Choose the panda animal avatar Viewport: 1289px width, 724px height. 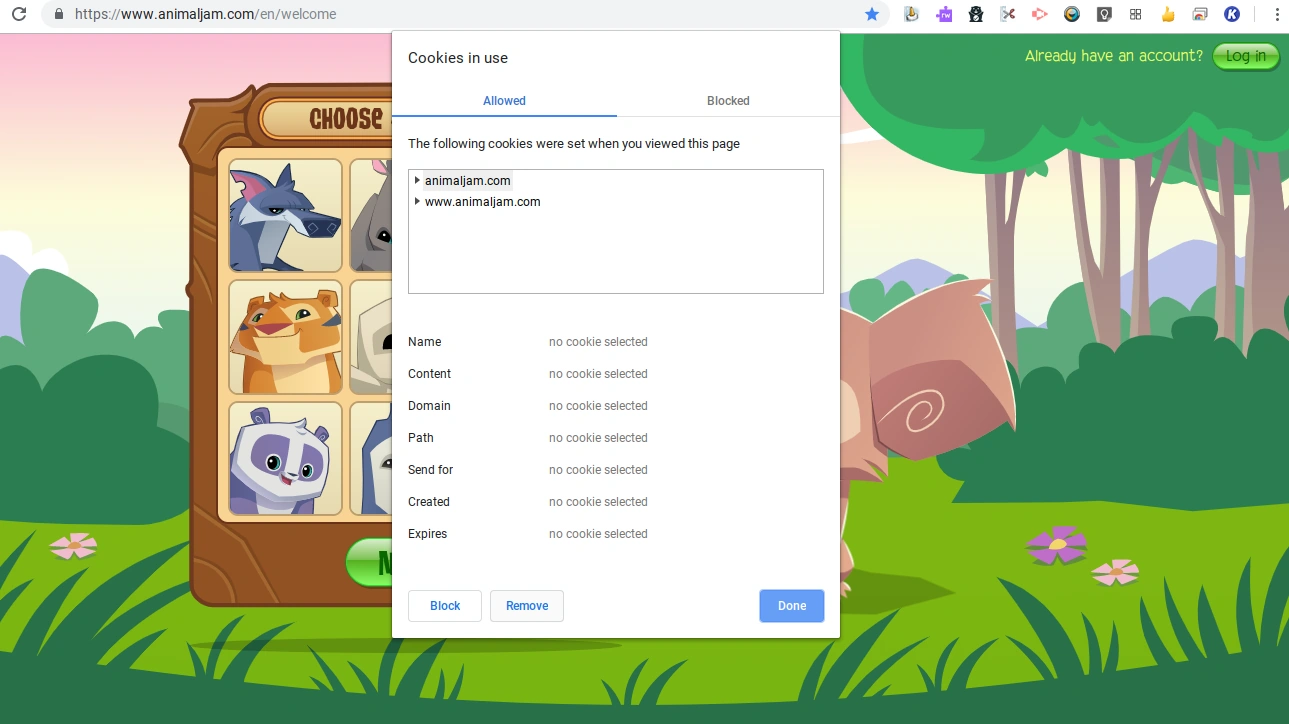click(286, 459)
